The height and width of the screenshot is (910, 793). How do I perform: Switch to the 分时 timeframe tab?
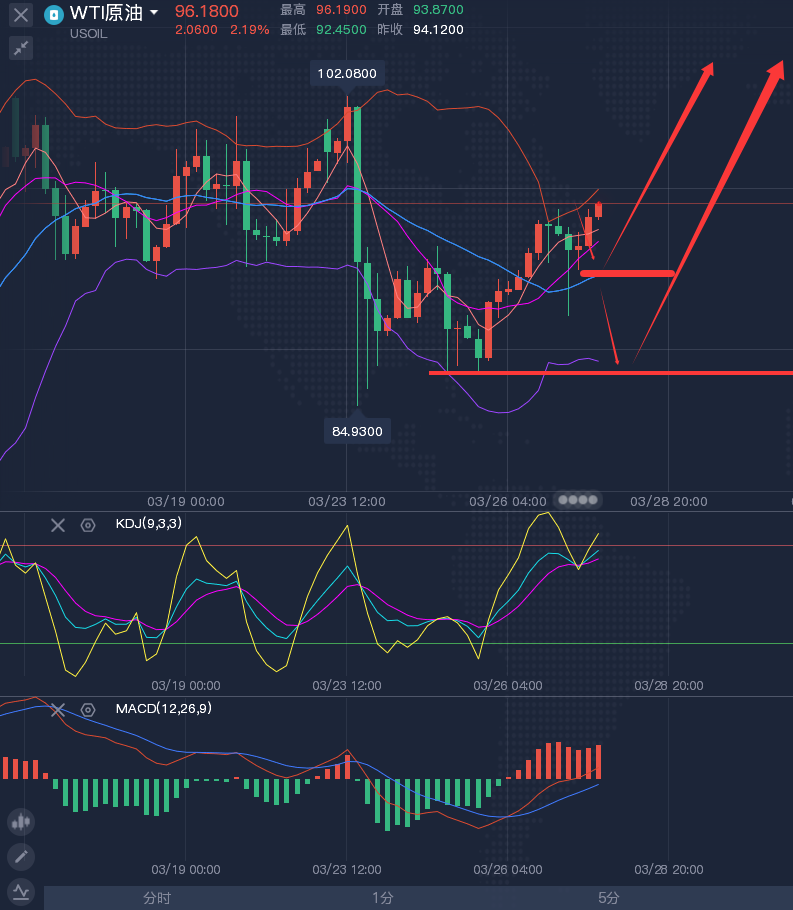tap(157, 898)
